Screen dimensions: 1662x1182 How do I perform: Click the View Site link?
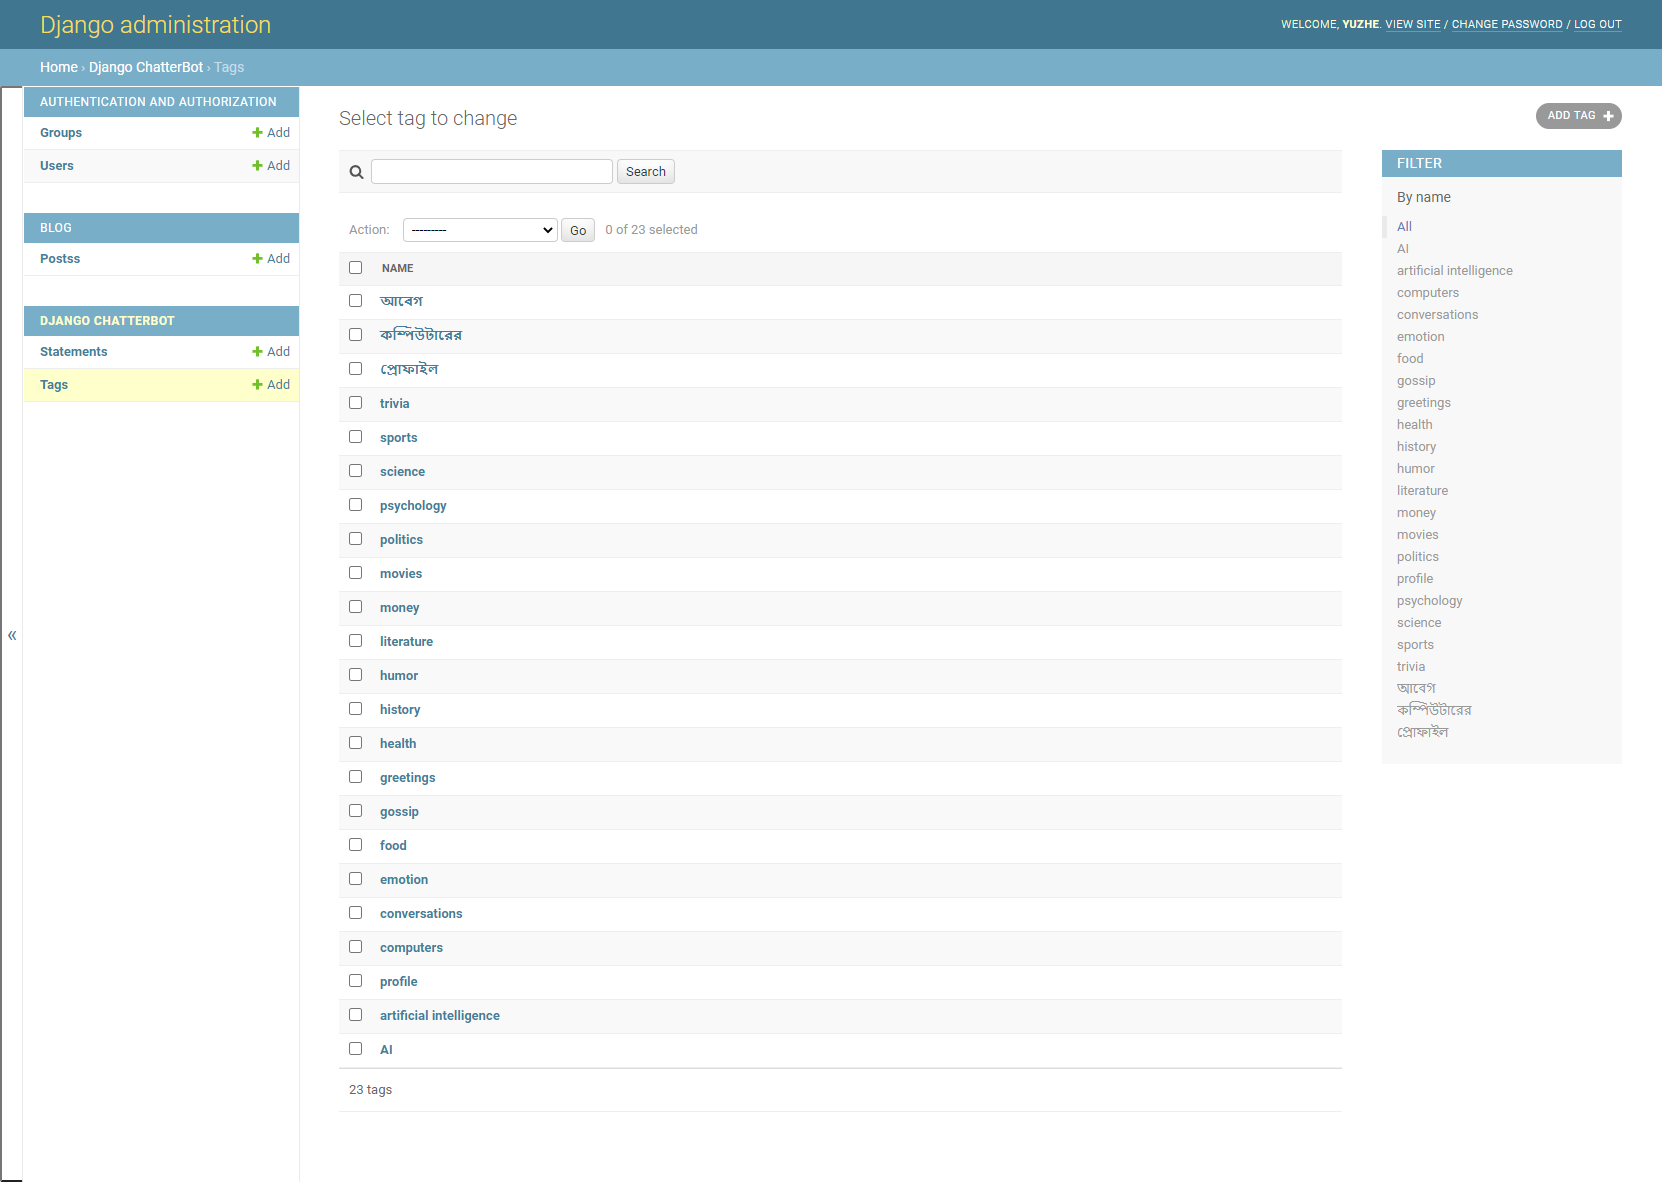point(1413,24)
